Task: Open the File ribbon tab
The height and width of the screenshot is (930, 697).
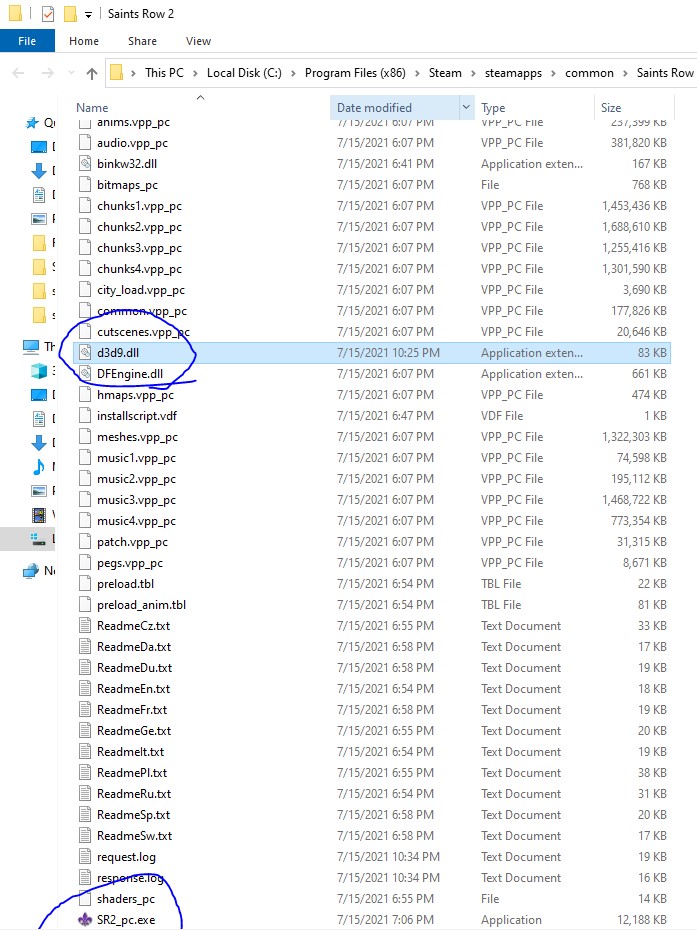Action: pos(27,41)
